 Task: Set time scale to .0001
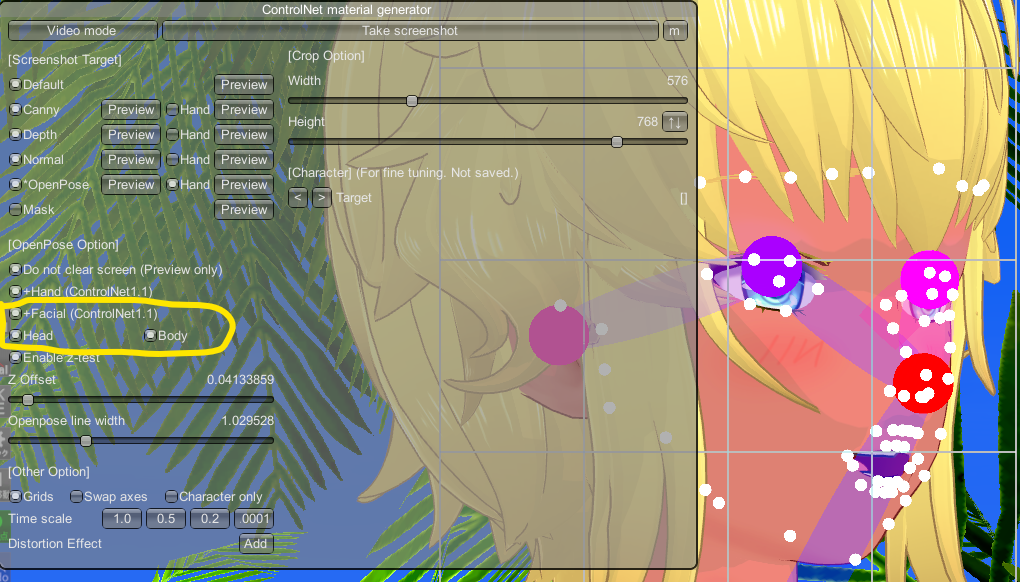(x=254, y=519)
